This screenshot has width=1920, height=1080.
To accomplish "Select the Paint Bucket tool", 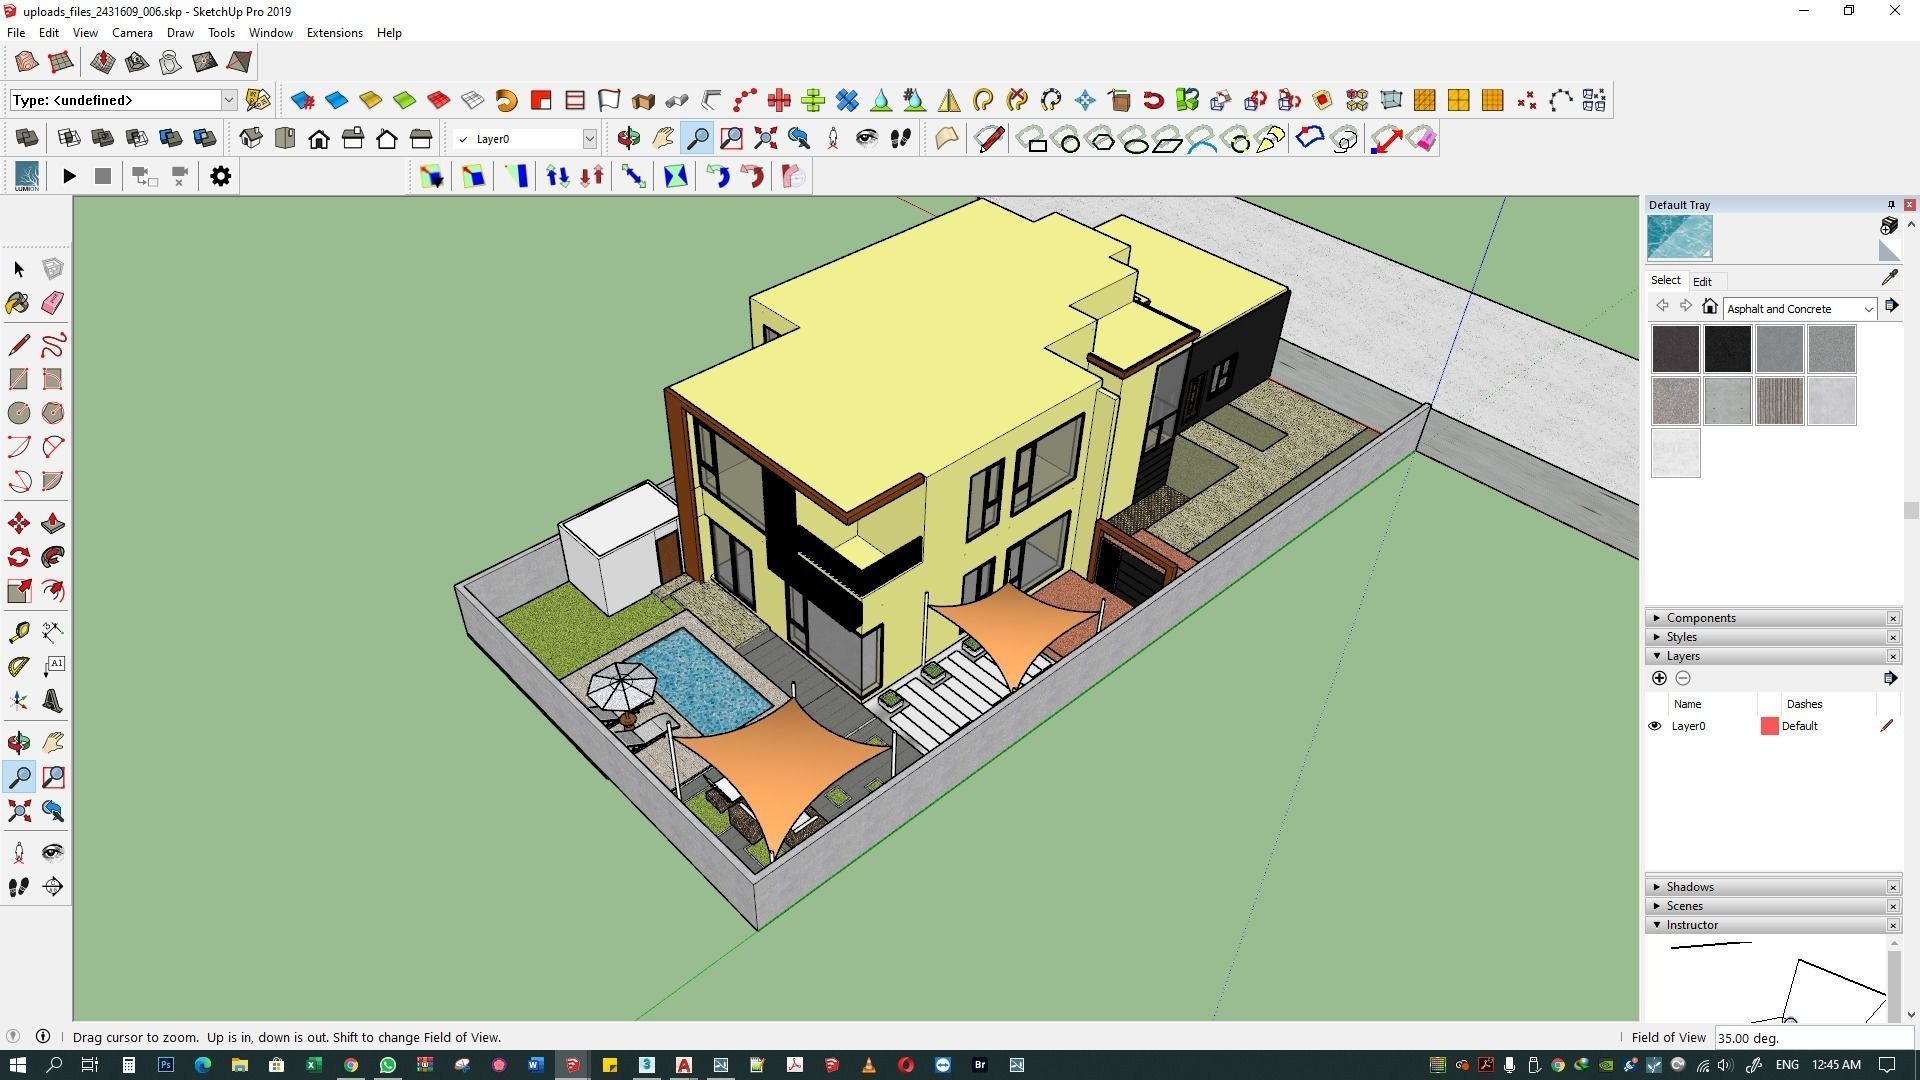I will click(18, 303).
